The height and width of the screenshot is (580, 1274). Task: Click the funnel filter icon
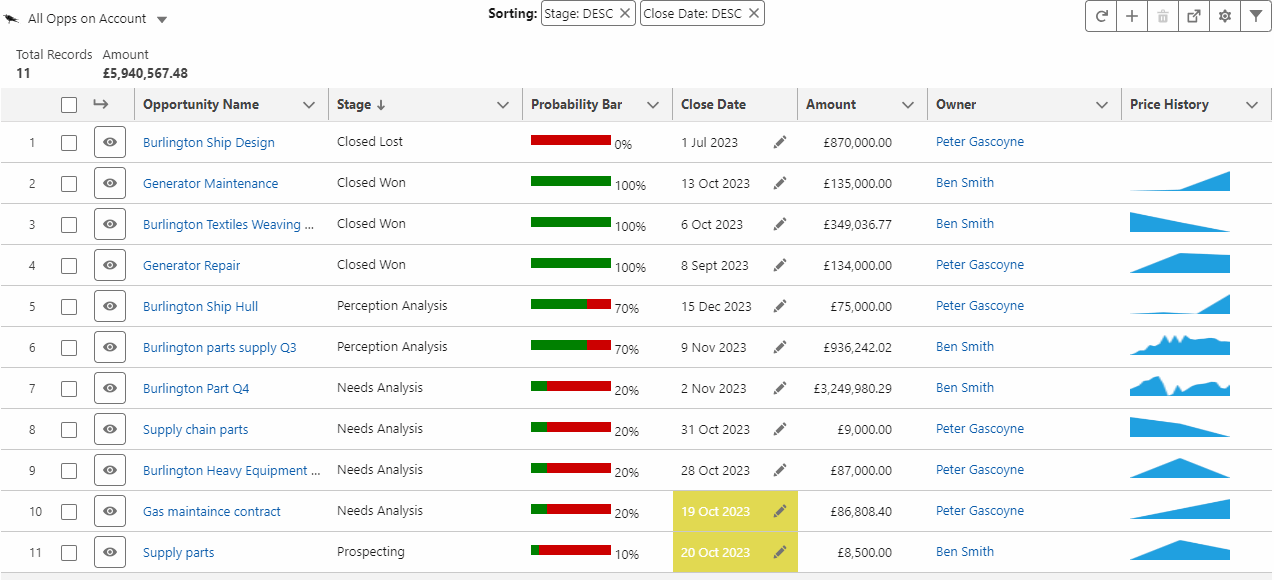click(1256, 16)
